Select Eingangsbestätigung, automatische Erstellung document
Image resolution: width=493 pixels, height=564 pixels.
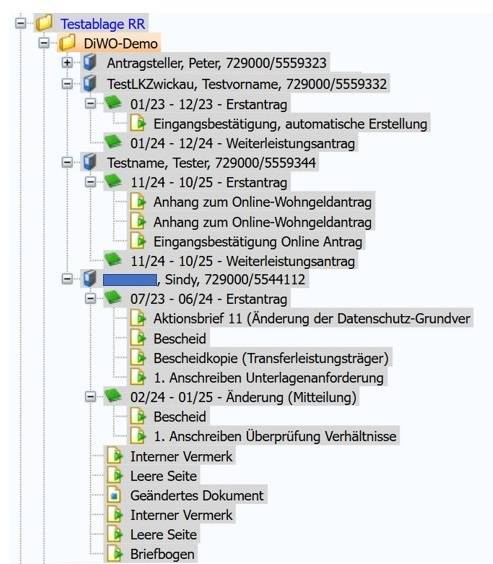[x=290, y=124]
